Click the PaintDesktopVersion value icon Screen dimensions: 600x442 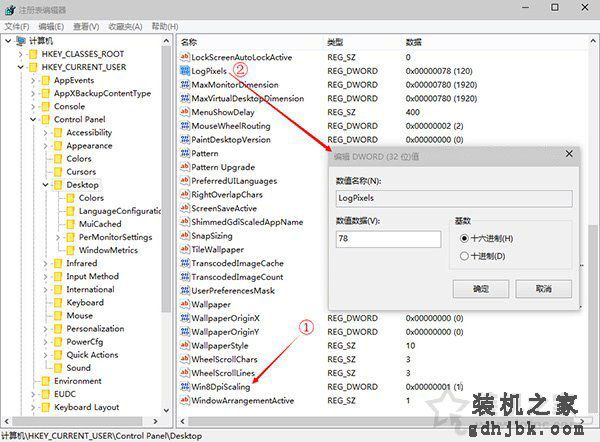(x=185, y=140)
